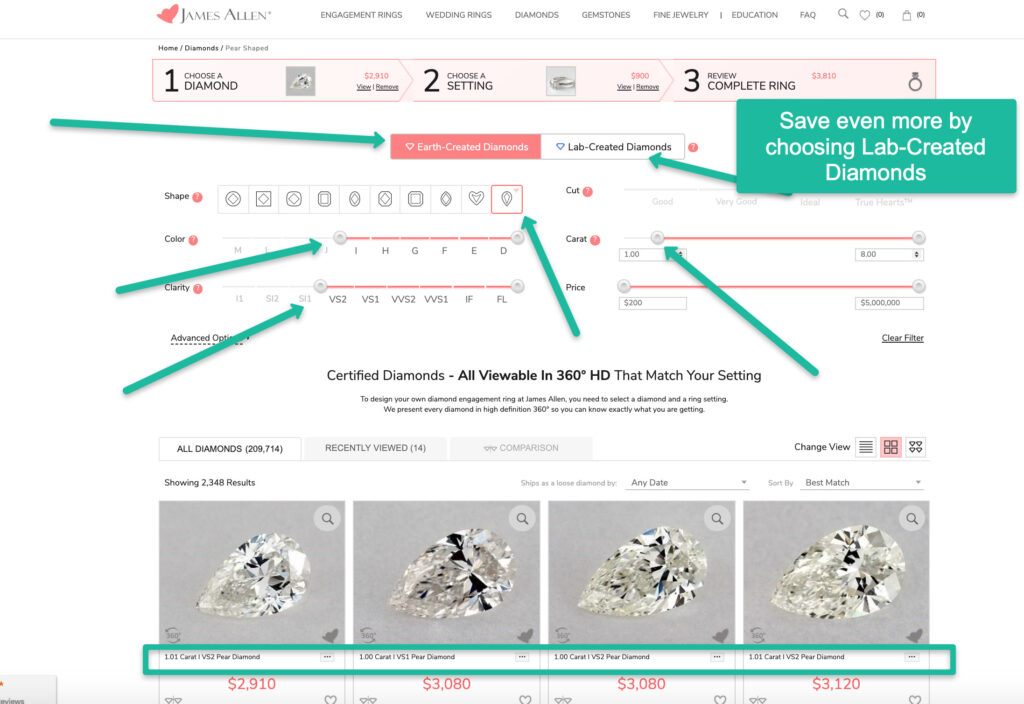Viewport: 1024px width, 704px height.
Task: Expand the Best Match sort dropdown
Action: pos(862,483)
